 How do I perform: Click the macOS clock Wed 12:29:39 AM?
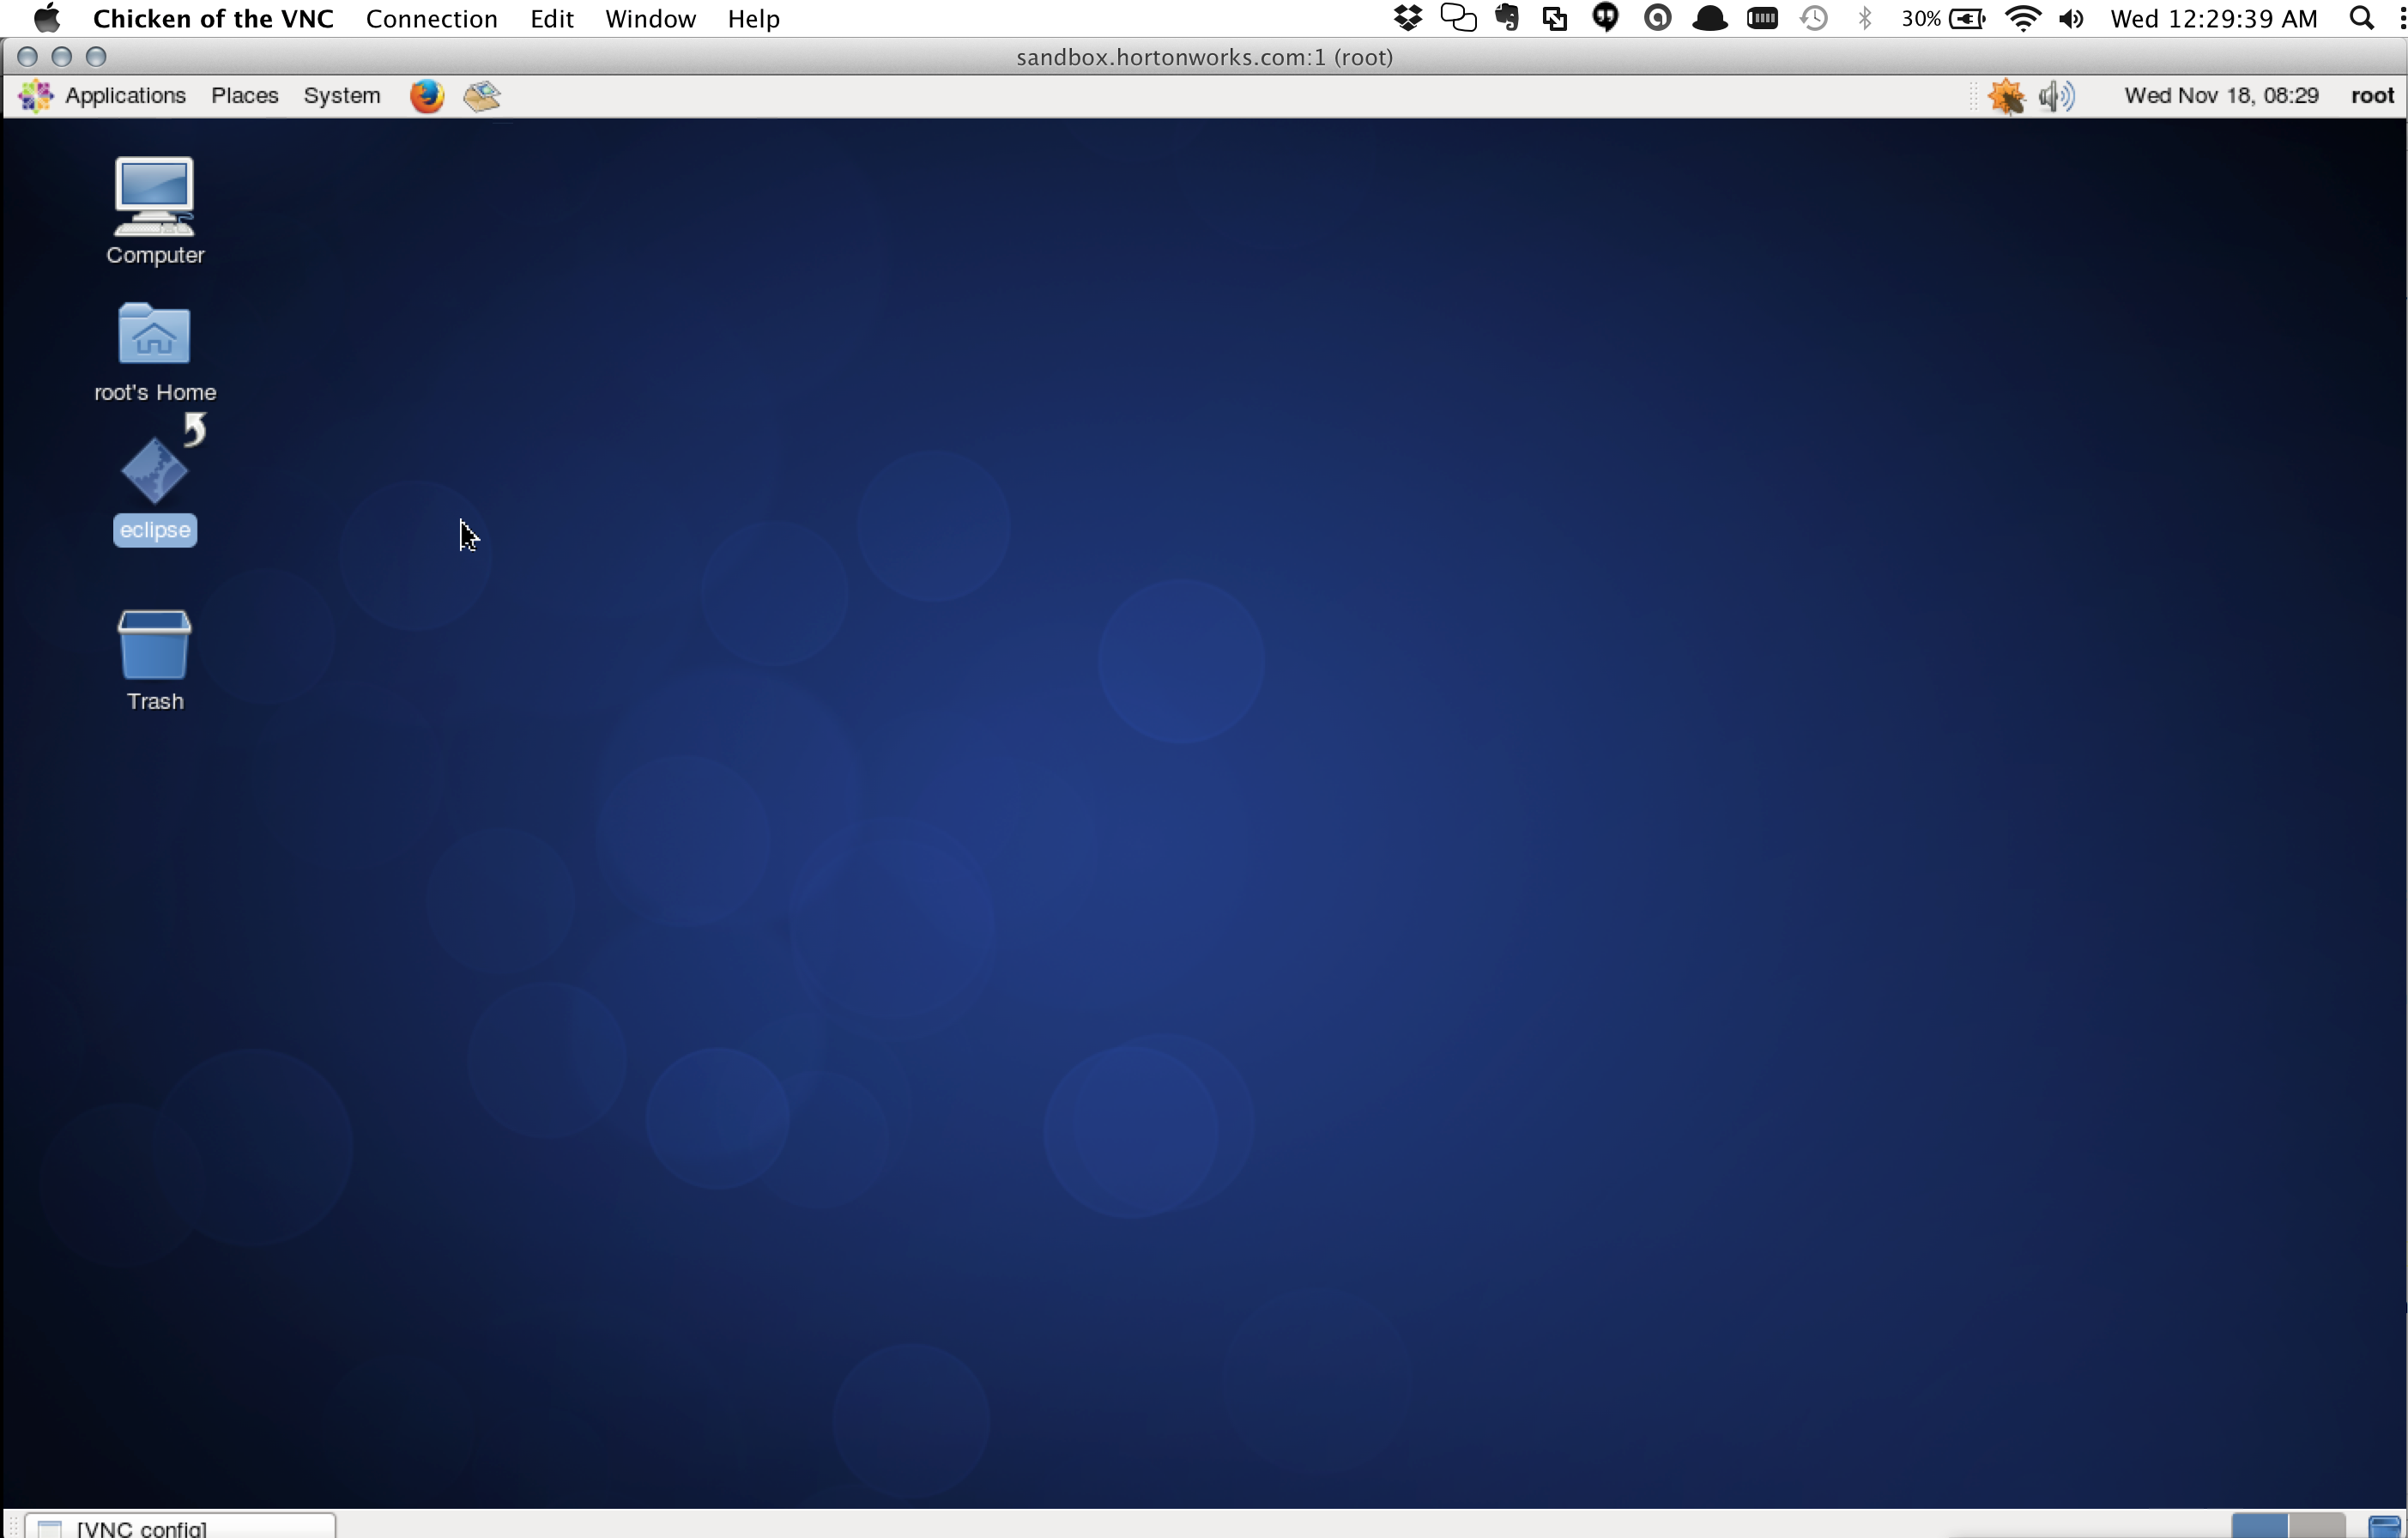click(x=2213, y=18)
